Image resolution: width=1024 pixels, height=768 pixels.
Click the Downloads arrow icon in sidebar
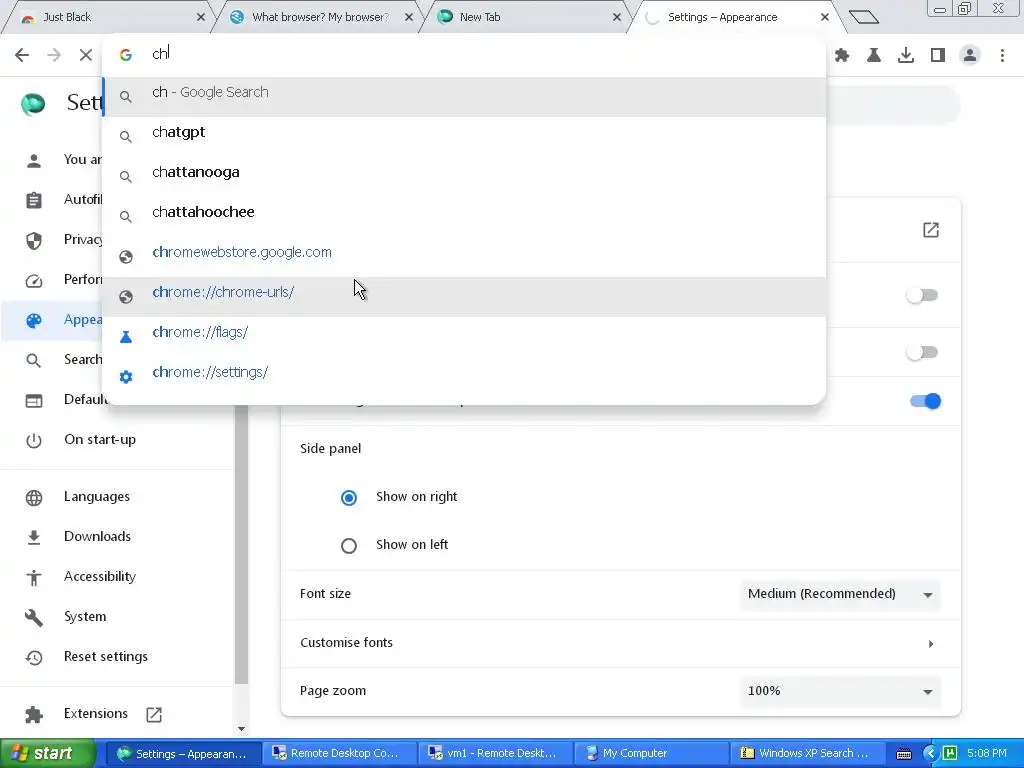click(34, 537)
